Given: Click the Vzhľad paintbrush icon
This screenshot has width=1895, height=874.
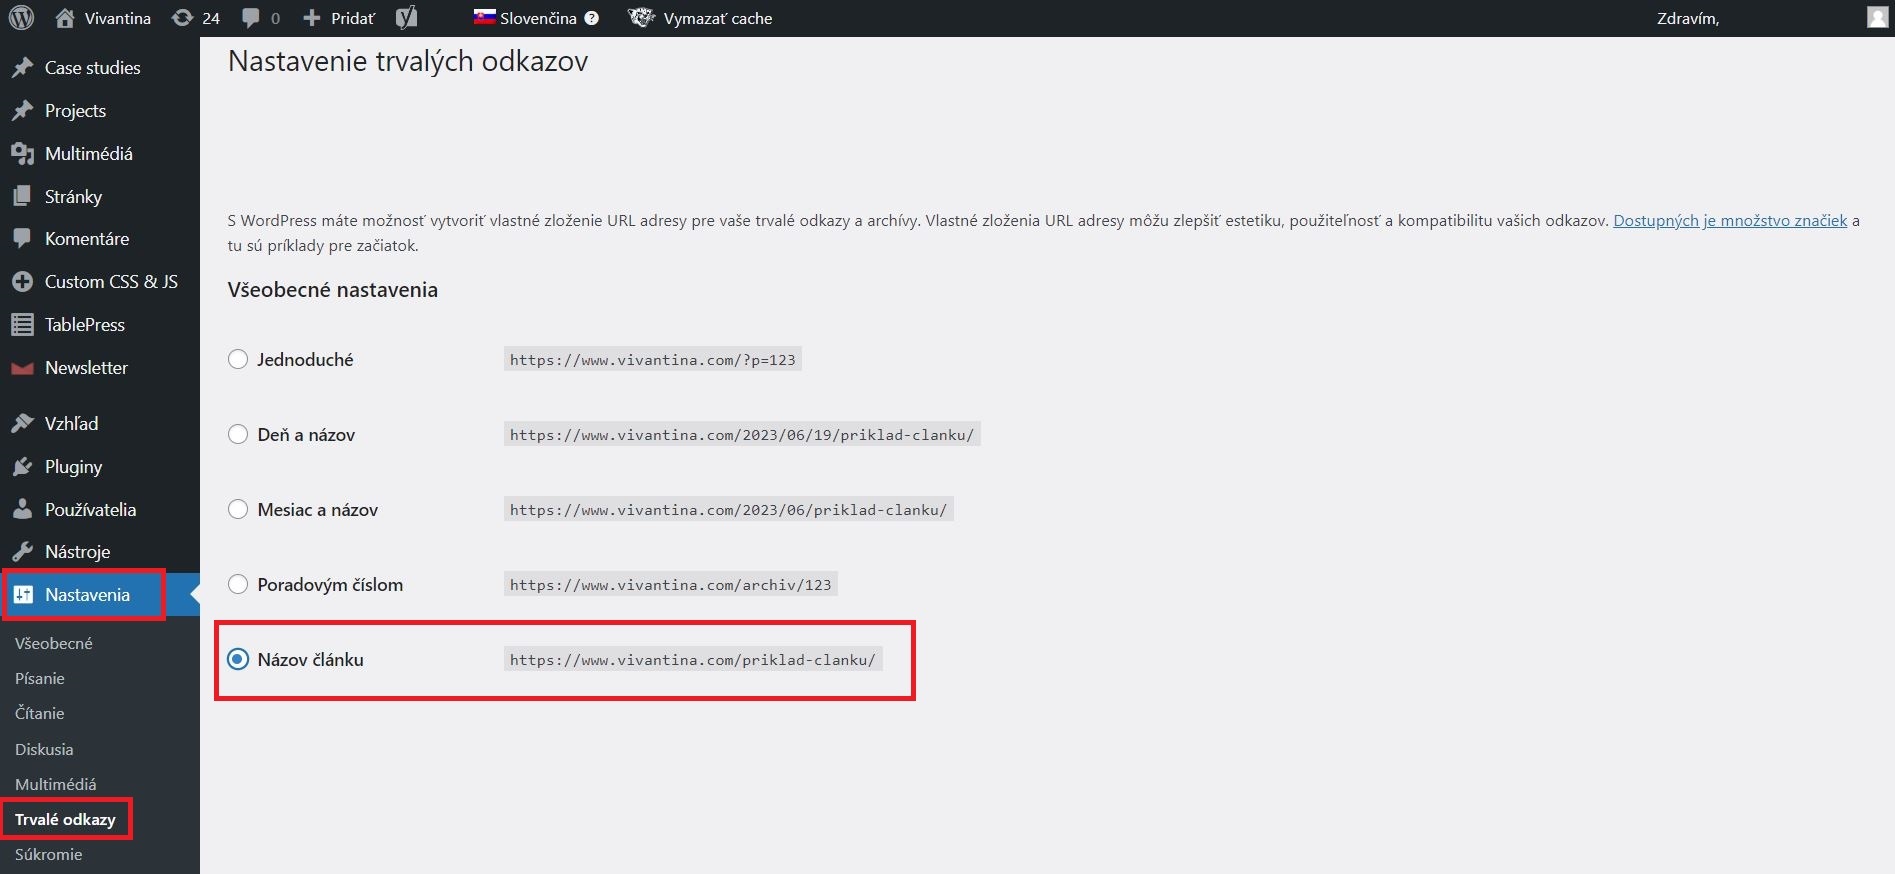Looking at the screenshot, I should click(22, 424).
